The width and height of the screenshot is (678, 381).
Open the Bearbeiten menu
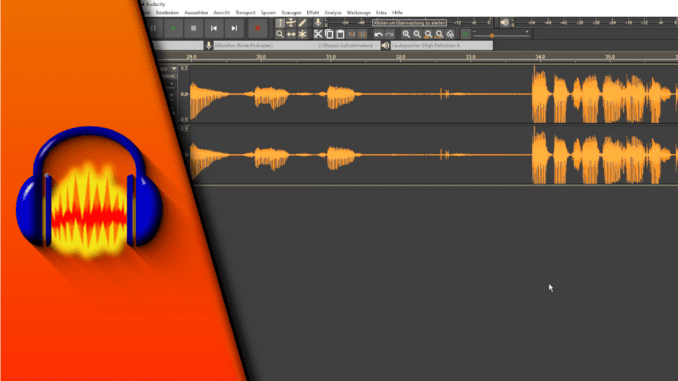click(x=167, y=13)
